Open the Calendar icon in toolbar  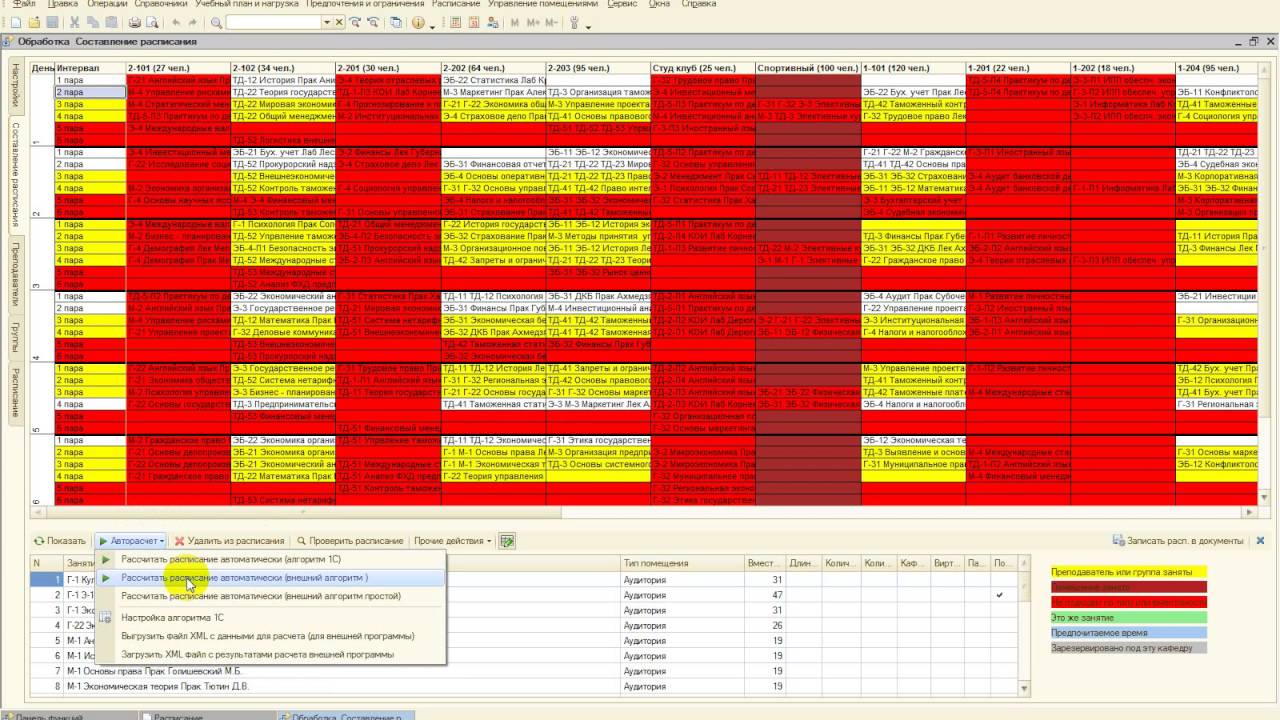[473, 22]
